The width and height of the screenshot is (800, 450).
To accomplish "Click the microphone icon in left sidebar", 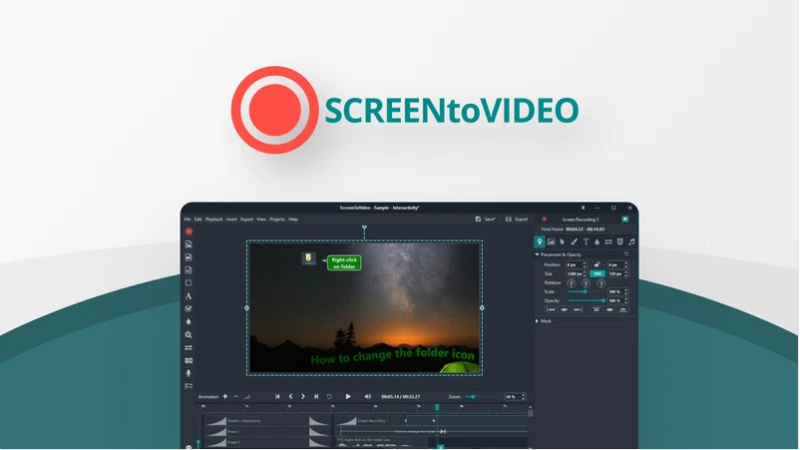I will tap(188, 373).
